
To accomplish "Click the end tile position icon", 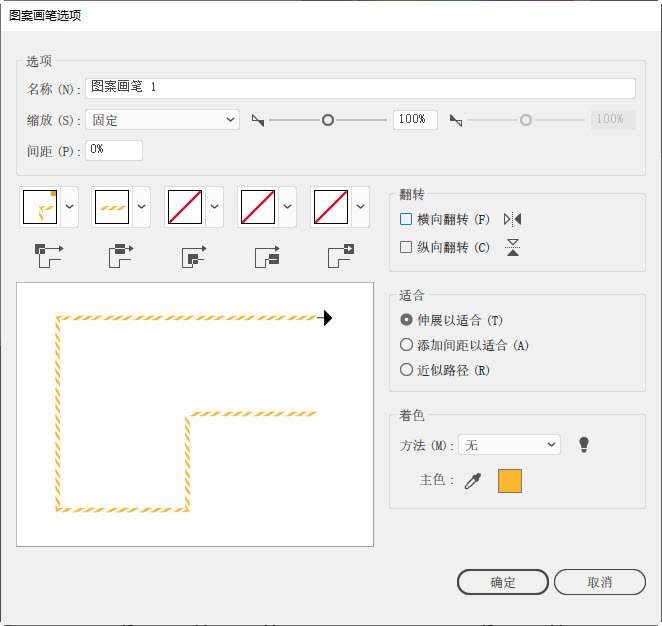I will (x=341, y=256).
